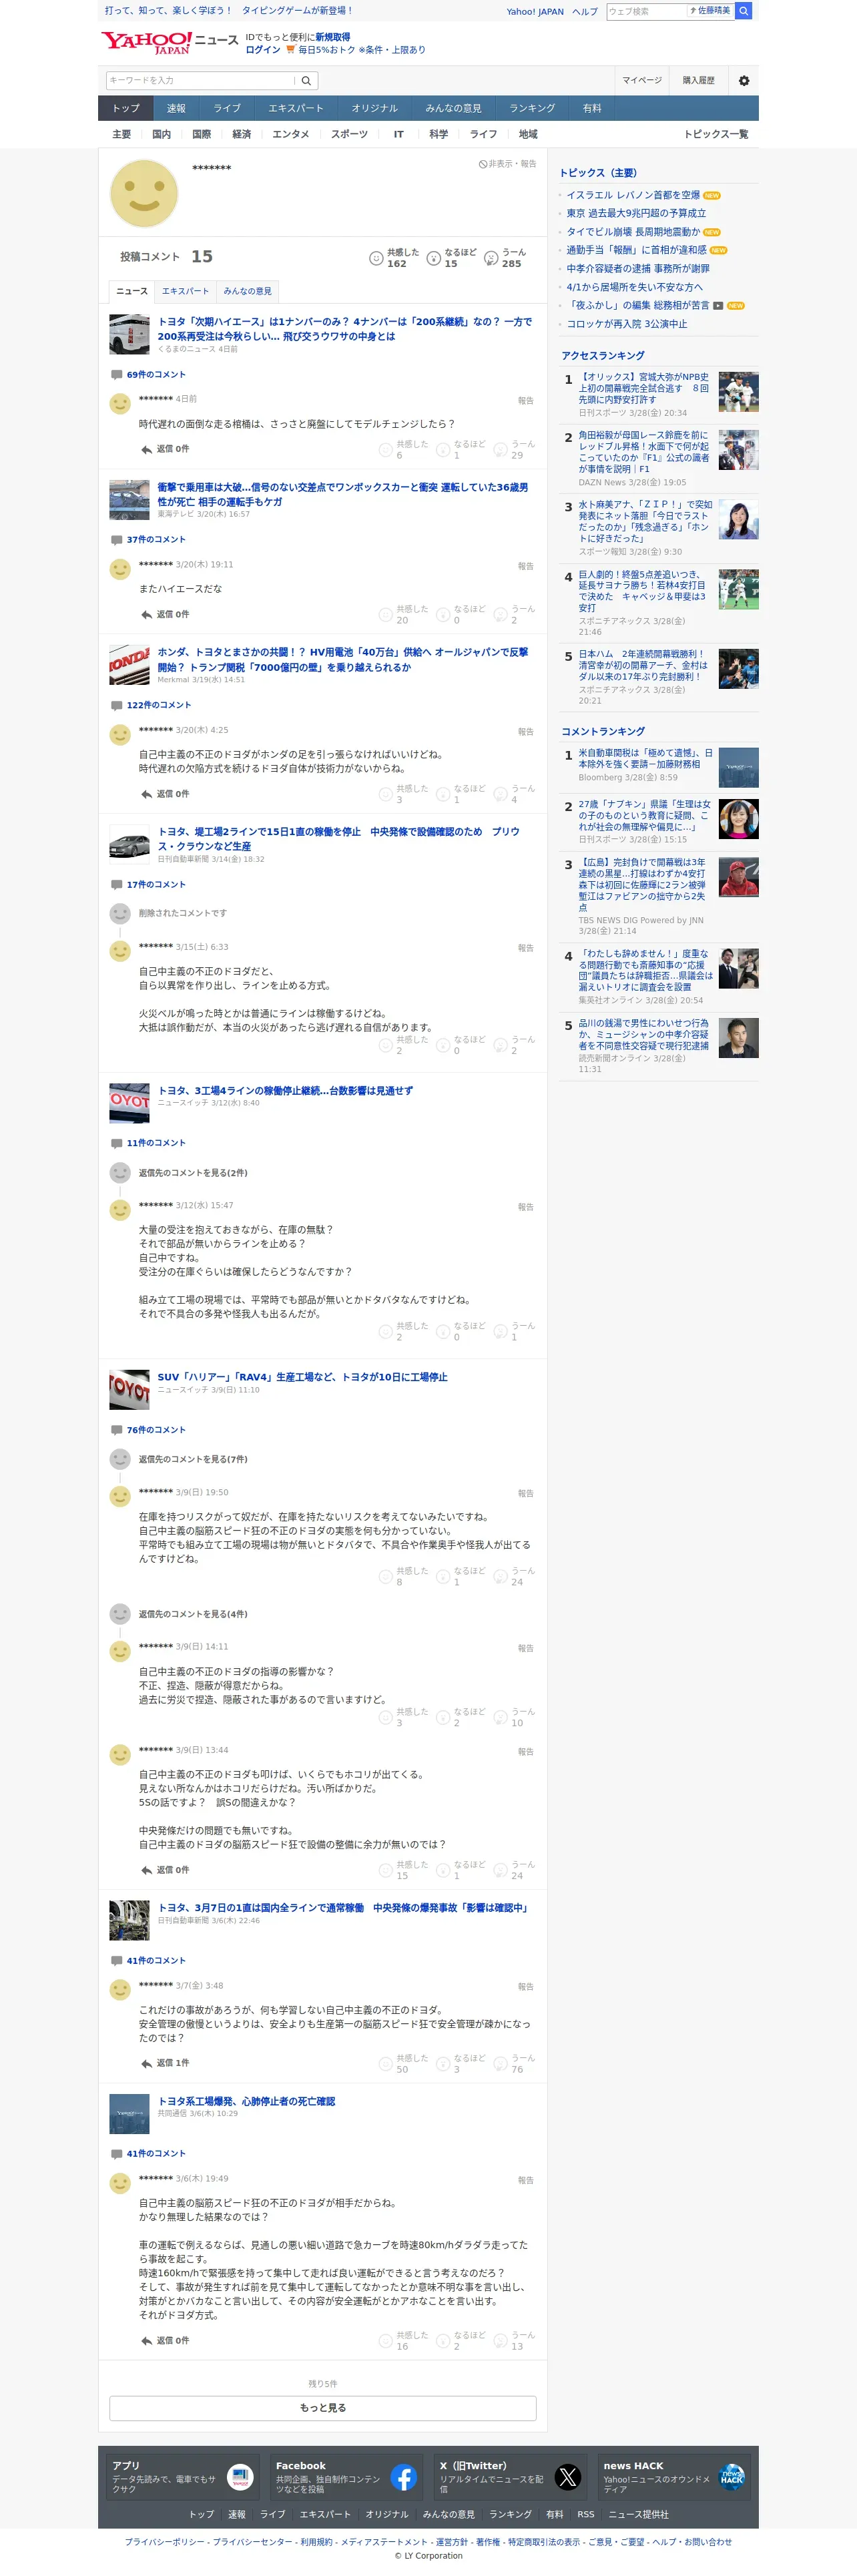
Task: Click the Facebook icon in footer
Action: [x=404, y=2477]
